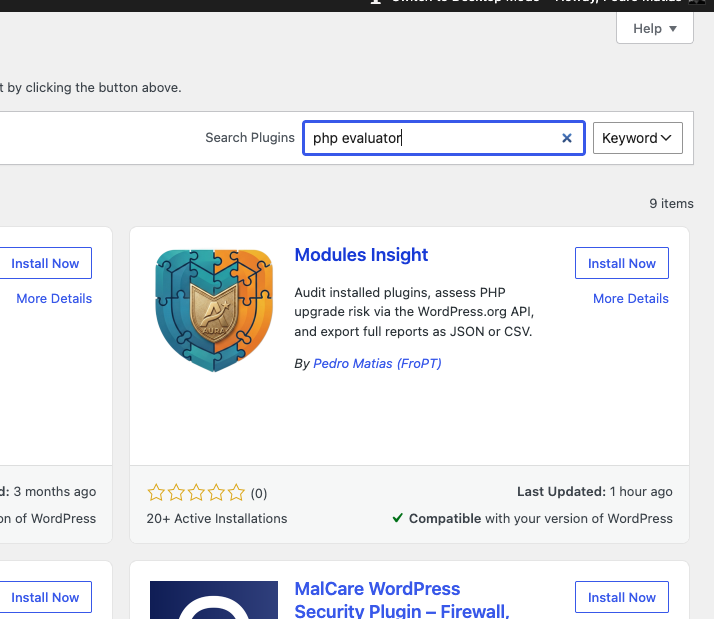This screenshot has height=619, width=714.
Task: Click the MalCare plugin thumbnail
Action: [x=214, y=600]
